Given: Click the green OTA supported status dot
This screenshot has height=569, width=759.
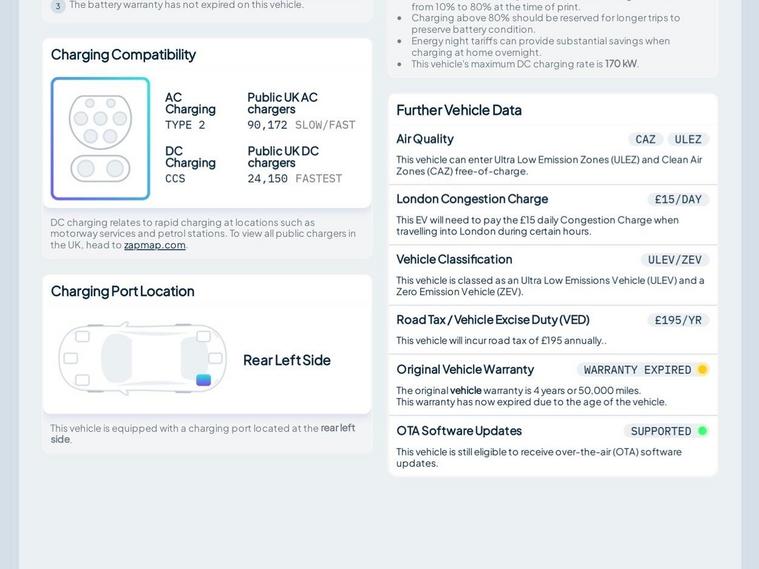Looking at the screenshot, I should pyautogui.click(x=702, y=431).
